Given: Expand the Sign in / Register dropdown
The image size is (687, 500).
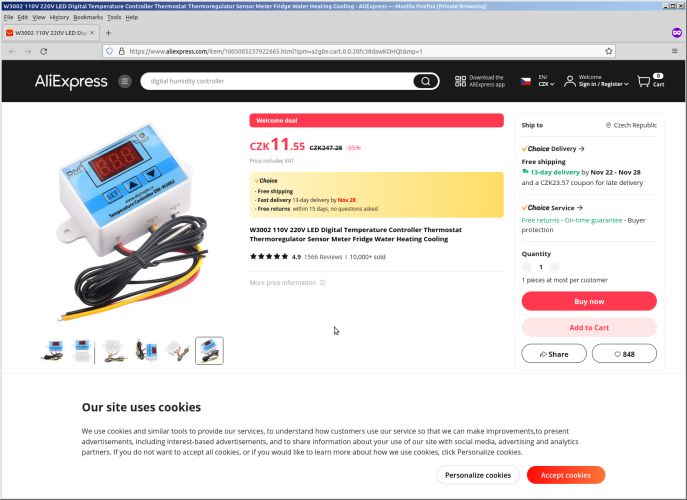Looking at the screenshot, I should [603, 84].
